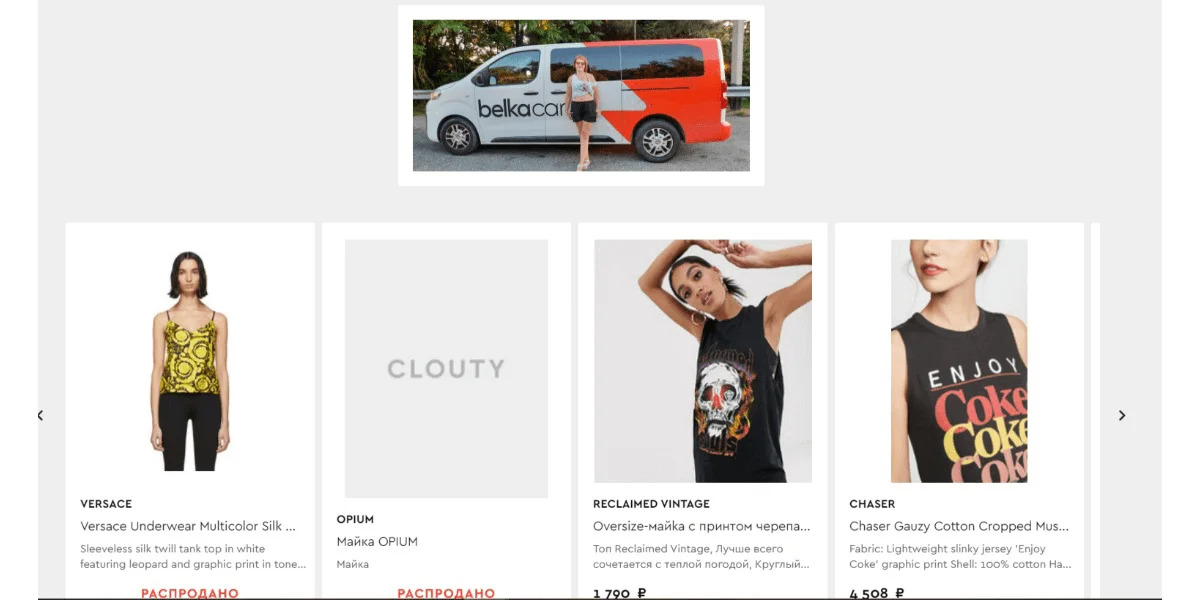The image size is (1200, 600).
Task: Click the 4 508 ₽ price
Action: pos(875,593)
